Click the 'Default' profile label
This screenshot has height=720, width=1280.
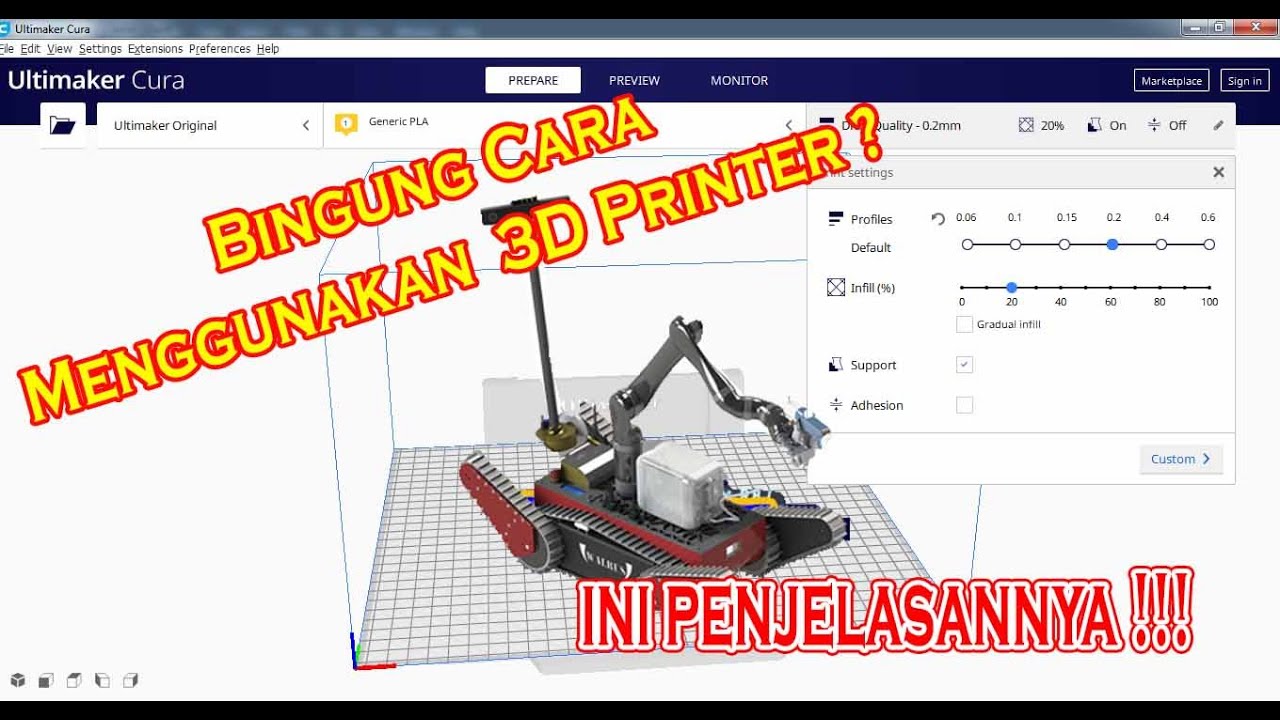click(x=871, y=247)
